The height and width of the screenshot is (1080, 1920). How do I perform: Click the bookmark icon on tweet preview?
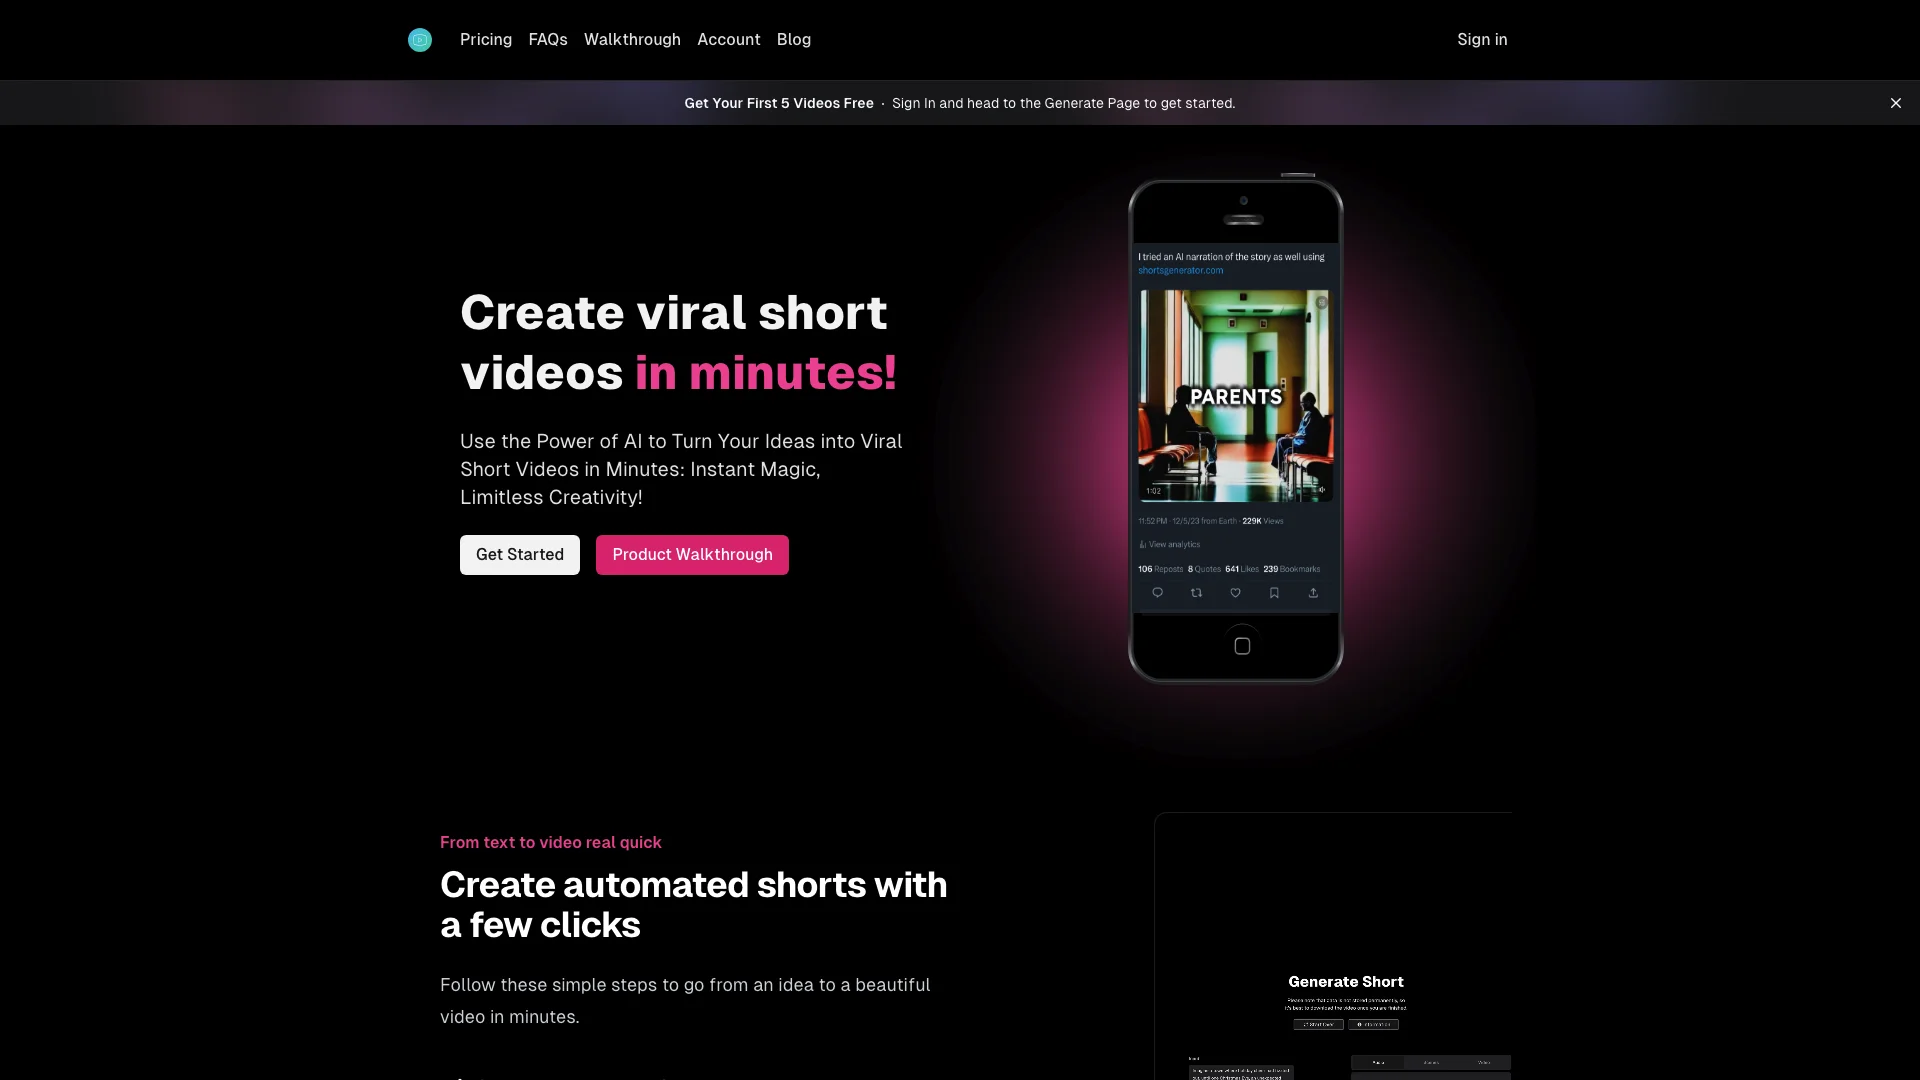1274,592
